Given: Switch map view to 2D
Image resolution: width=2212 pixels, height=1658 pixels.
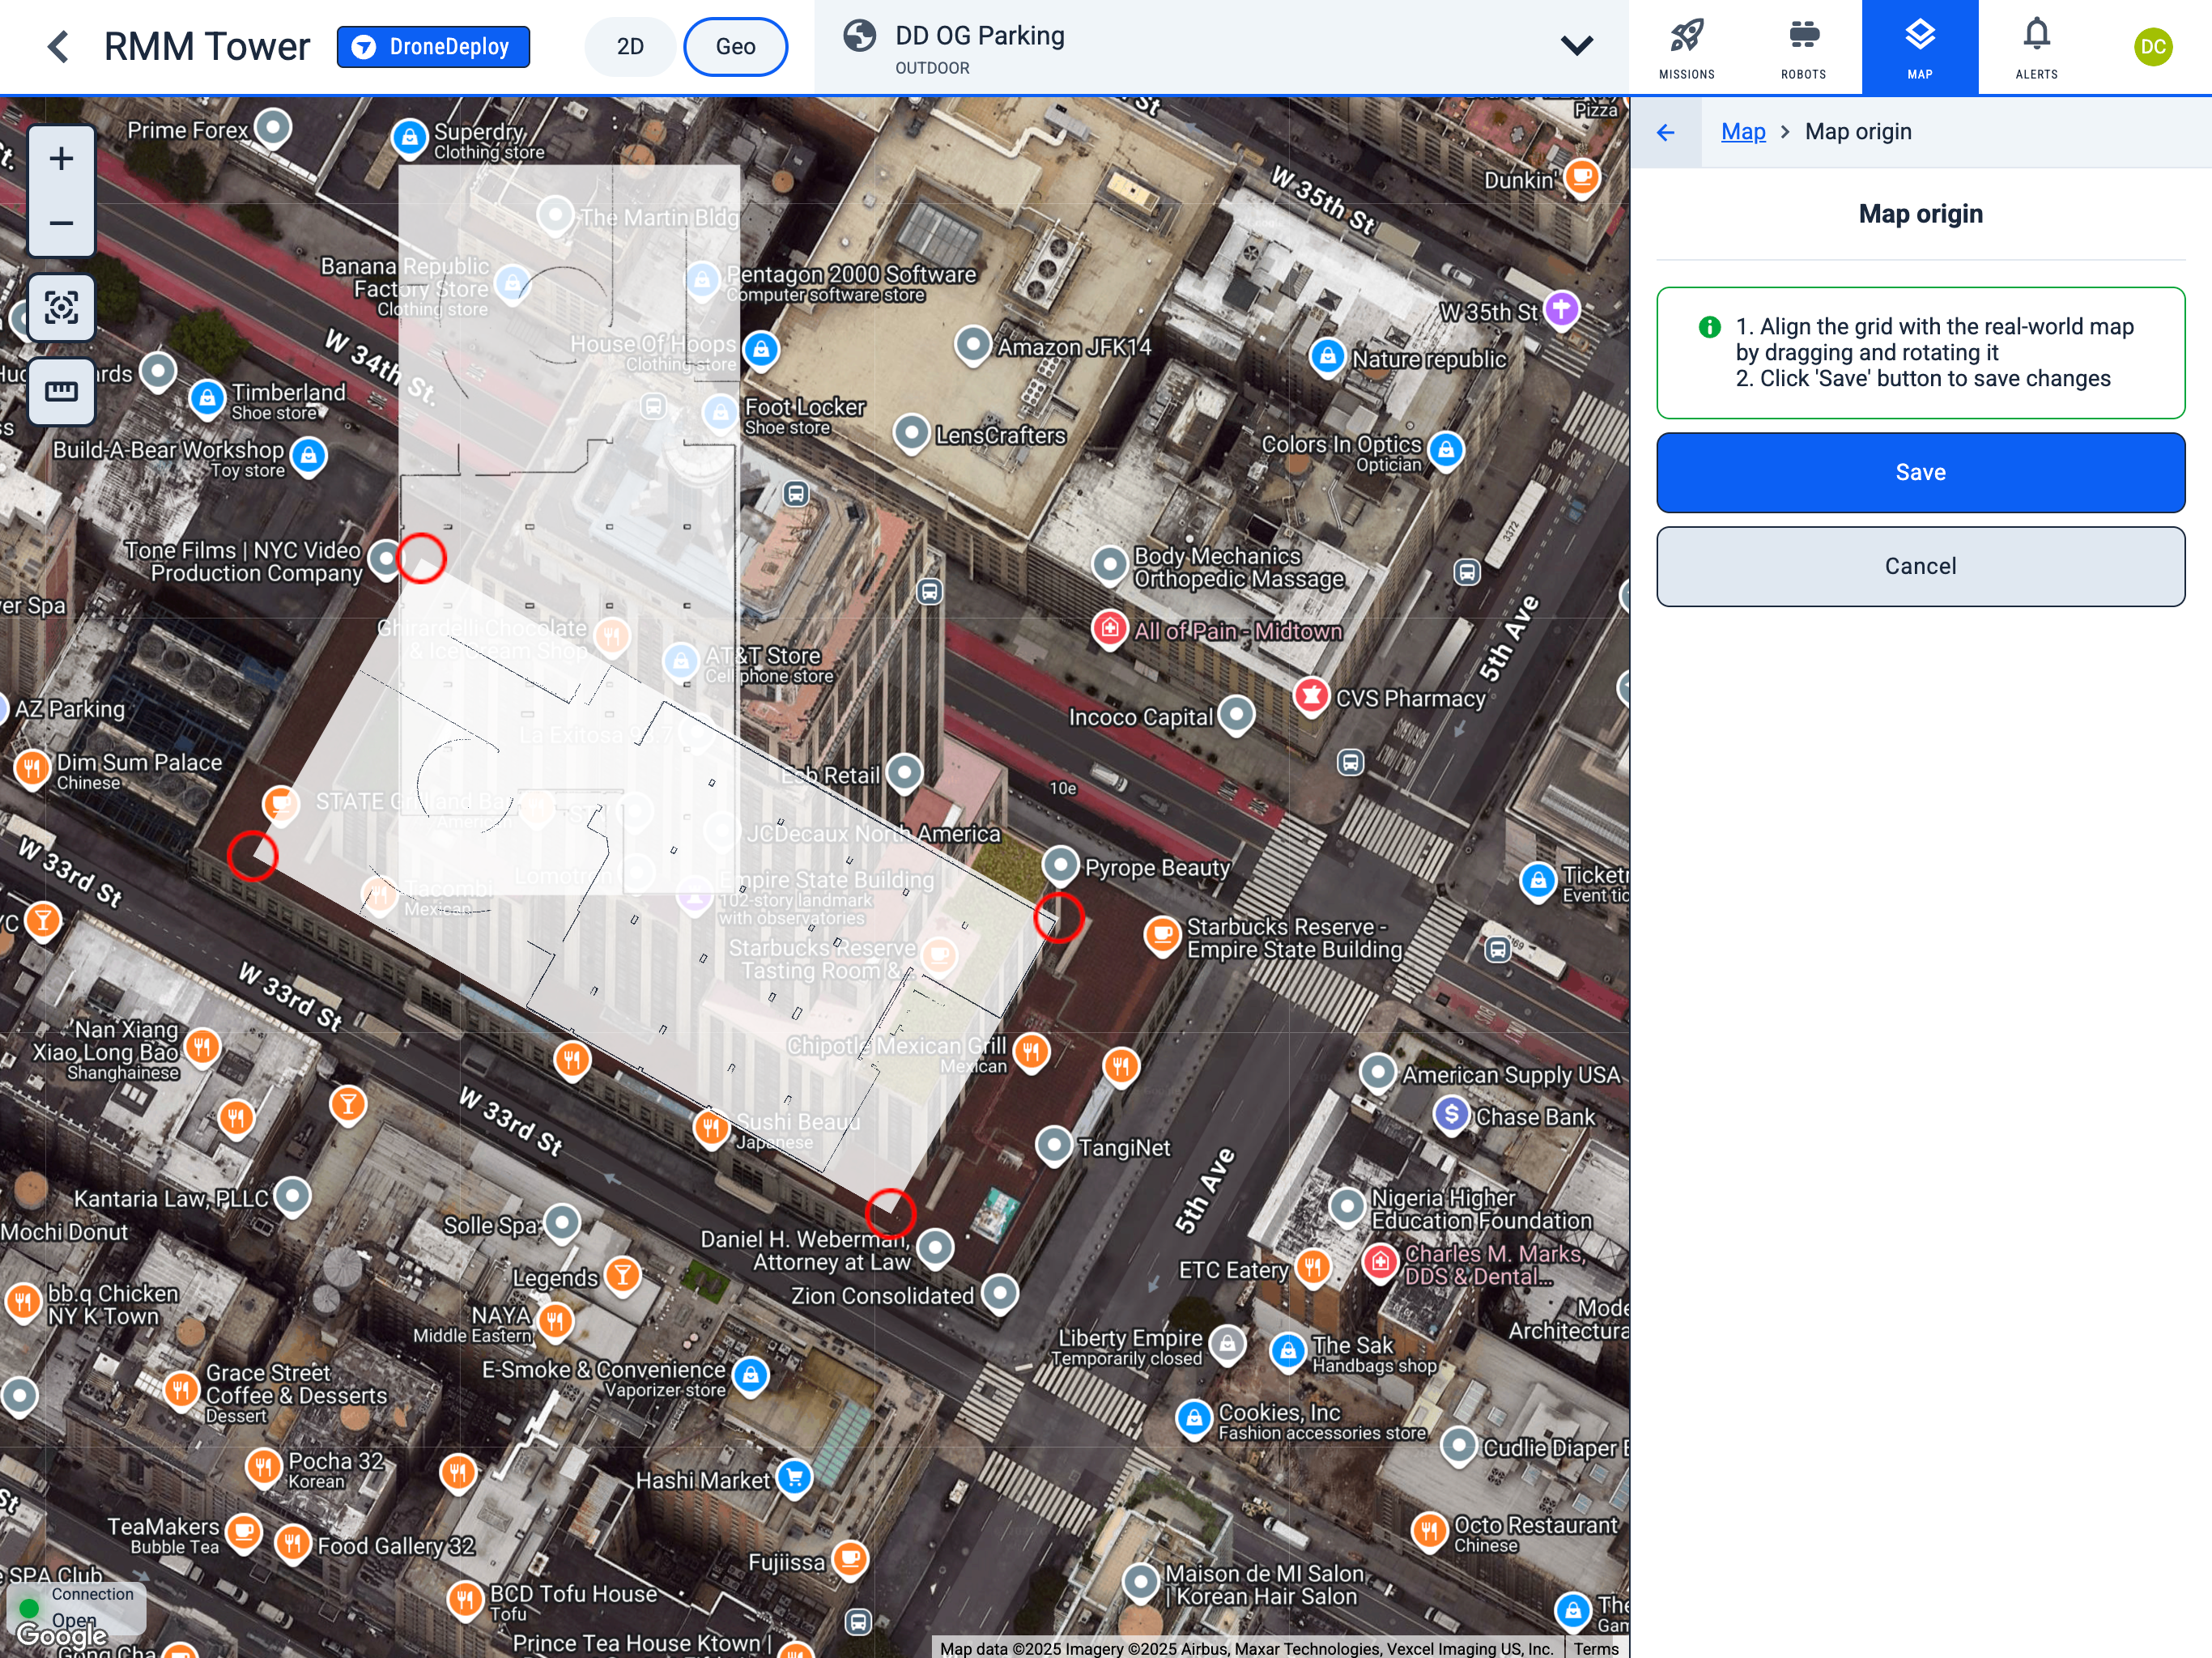Looking at the screenshot, I should [x=630, y=47].
